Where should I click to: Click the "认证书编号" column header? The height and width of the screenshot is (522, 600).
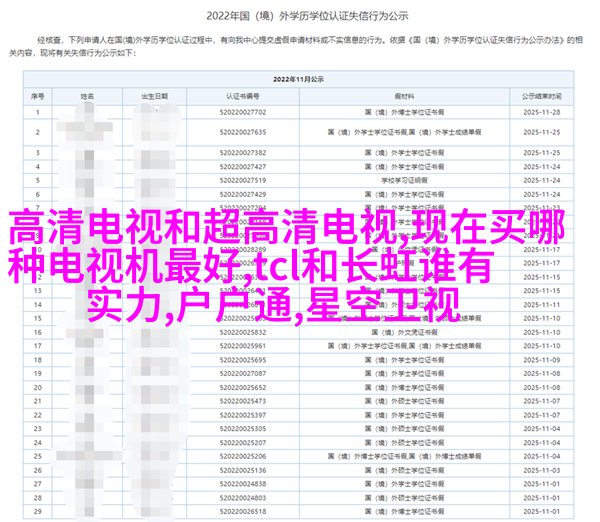243,96
